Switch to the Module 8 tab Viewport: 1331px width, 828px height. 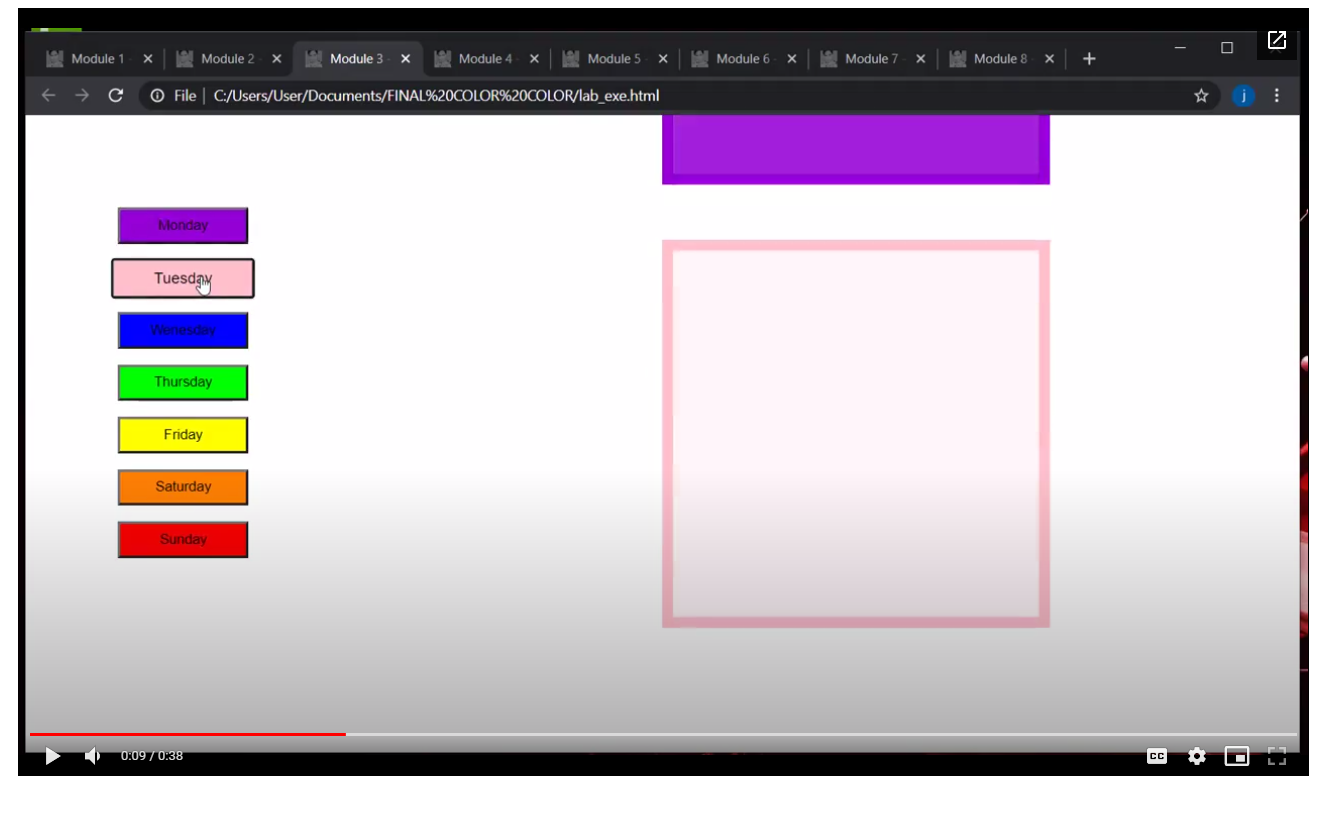(x=1002, y=59)
